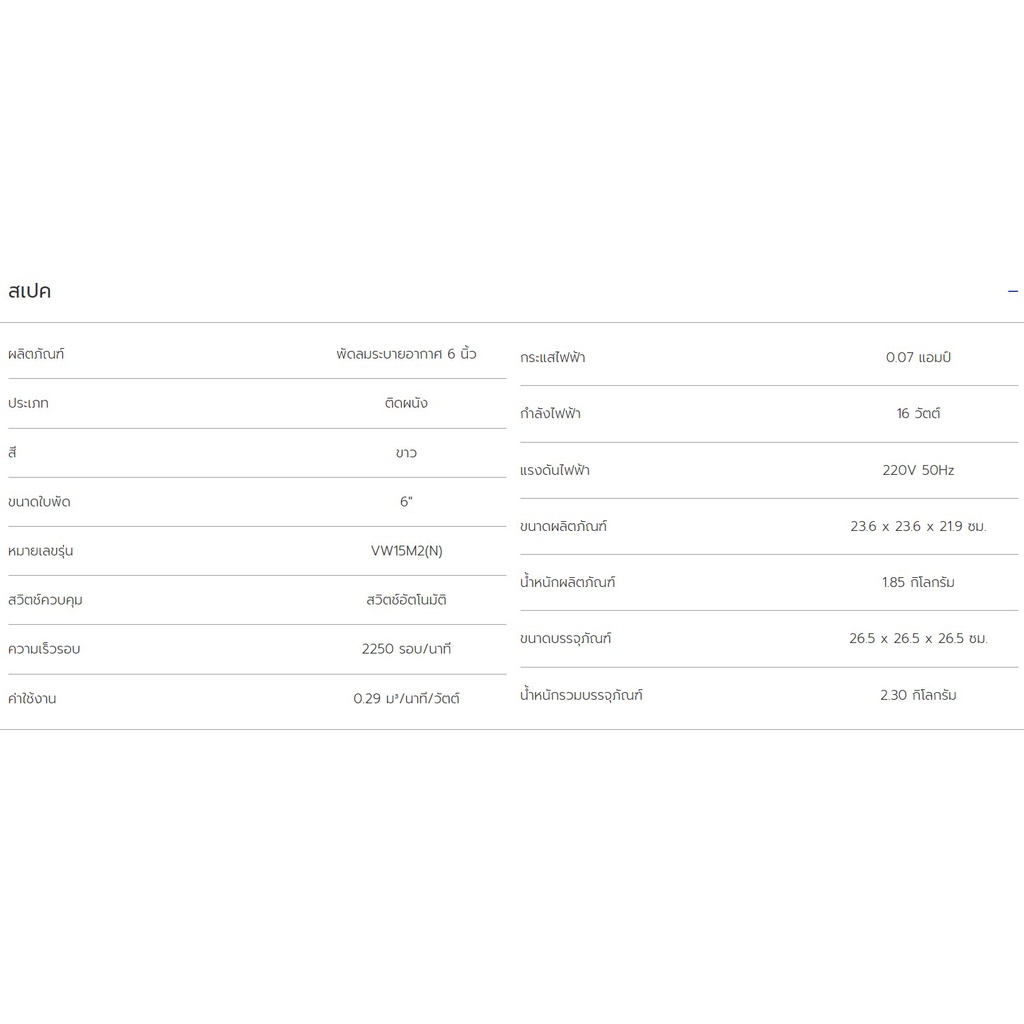Click the 23.6 x 23.6 x 21.9 ซม. value
The height and width of the screenshot is (1024, 1024).
[918, 526]
